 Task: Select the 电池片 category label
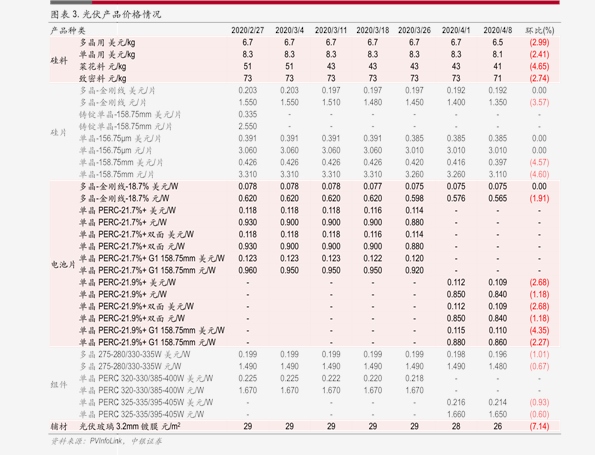point(63,264)
